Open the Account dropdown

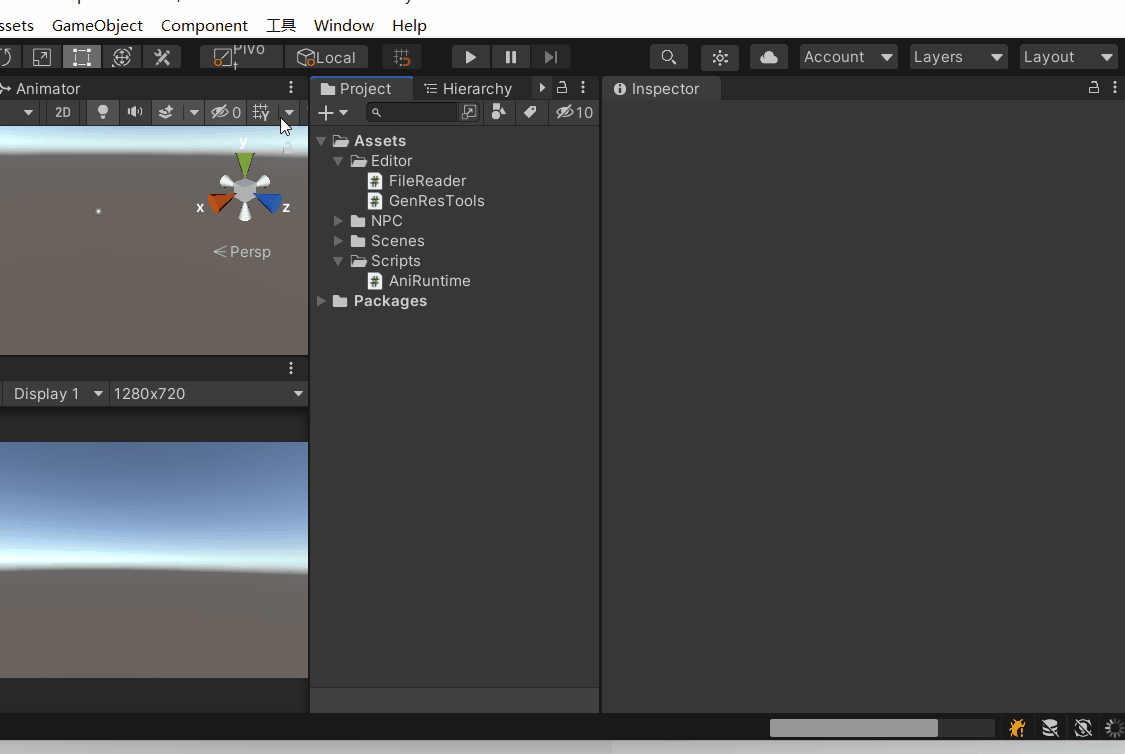coord(848,57)
